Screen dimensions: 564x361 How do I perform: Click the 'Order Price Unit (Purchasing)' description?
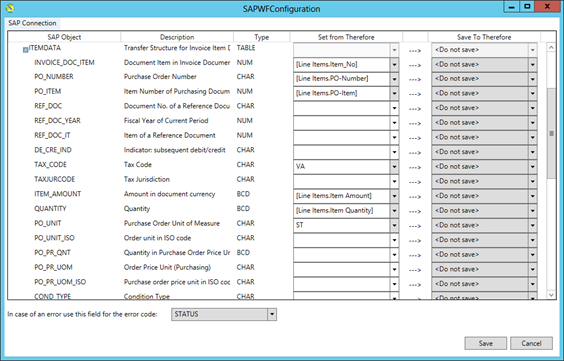click(x=167, y=268)
